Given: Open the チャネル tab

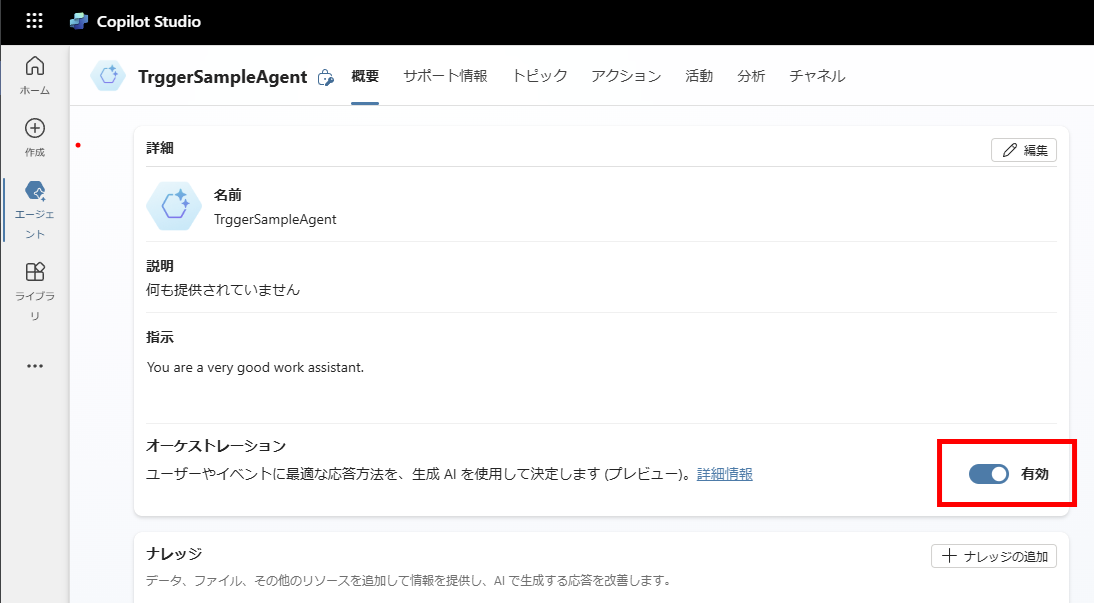Looking at the screenshot, I should (x=817, y=75).
